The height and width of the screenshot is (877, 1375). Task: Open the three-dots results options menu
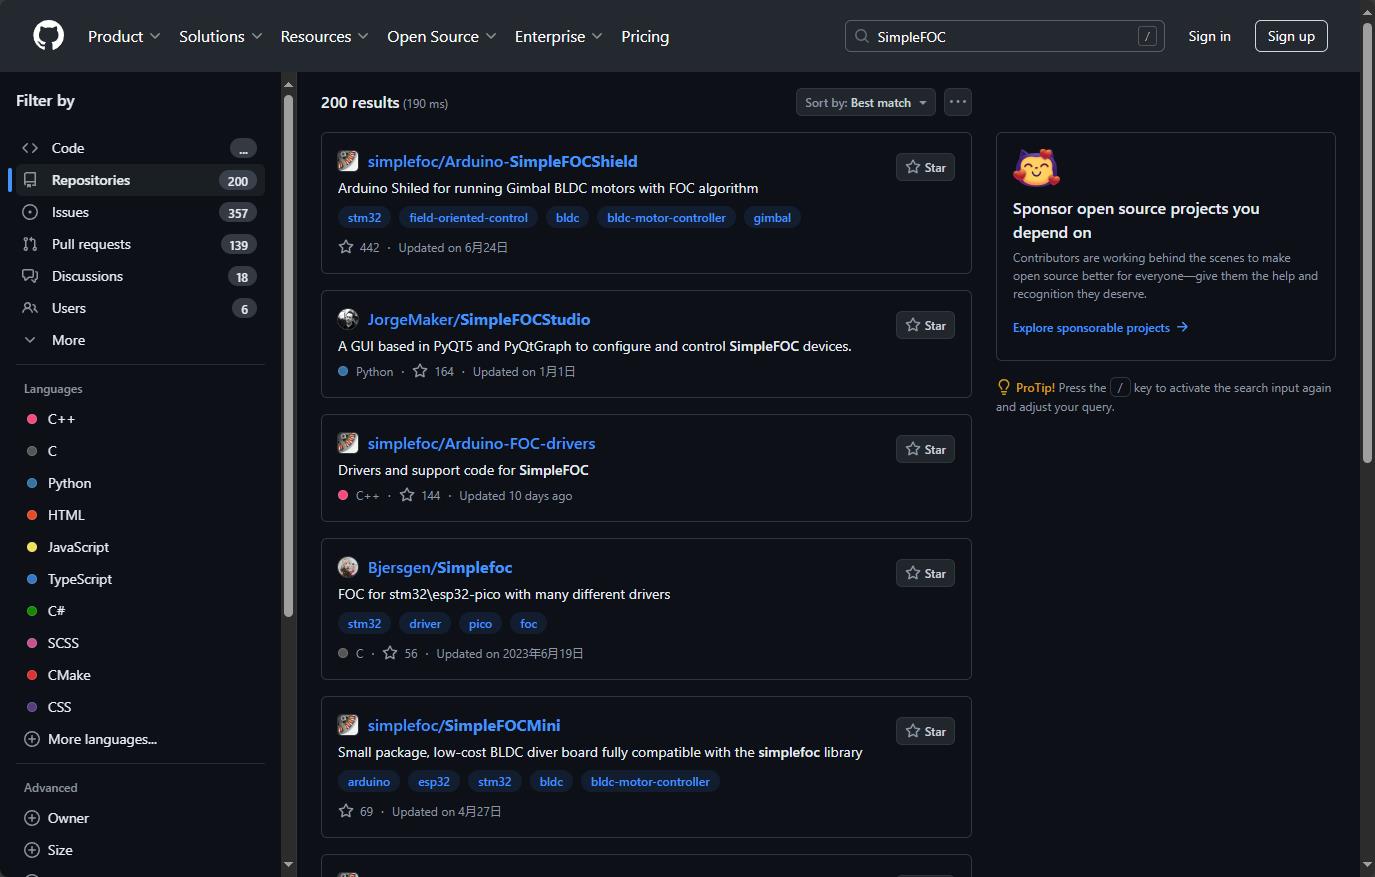pyautogui.click(x=958, y=102)
